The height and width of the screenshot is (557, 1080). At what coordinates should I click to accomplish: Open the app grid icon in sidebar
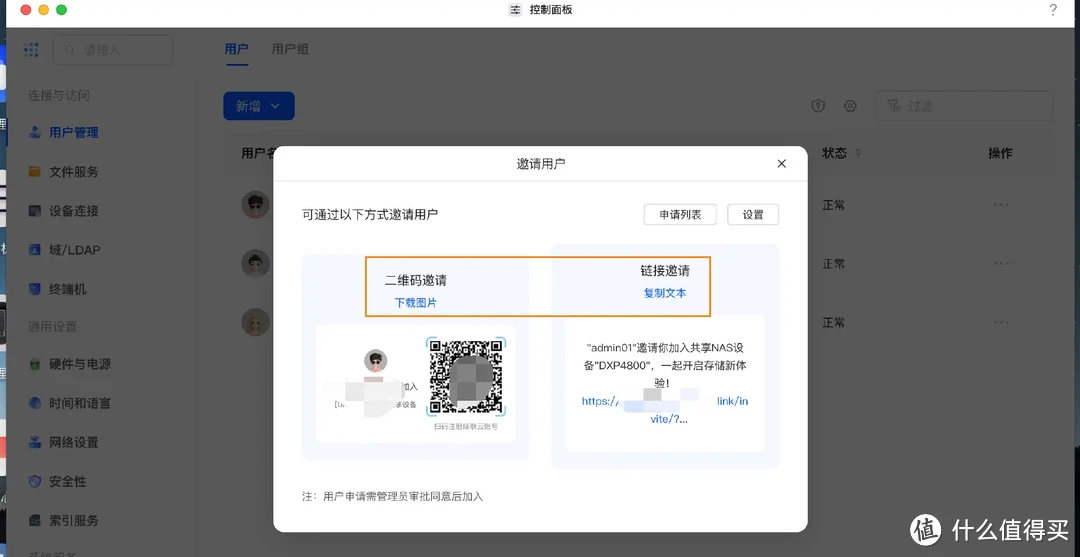tap(31, 50)
